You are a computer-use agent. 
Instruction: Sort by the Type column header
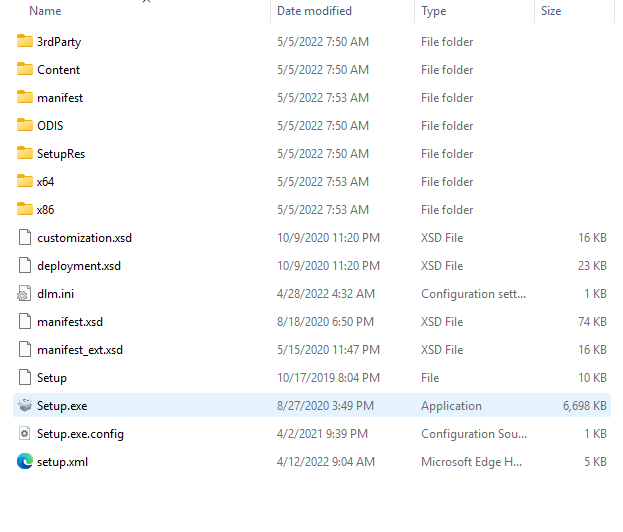click(x=433, y=11)
